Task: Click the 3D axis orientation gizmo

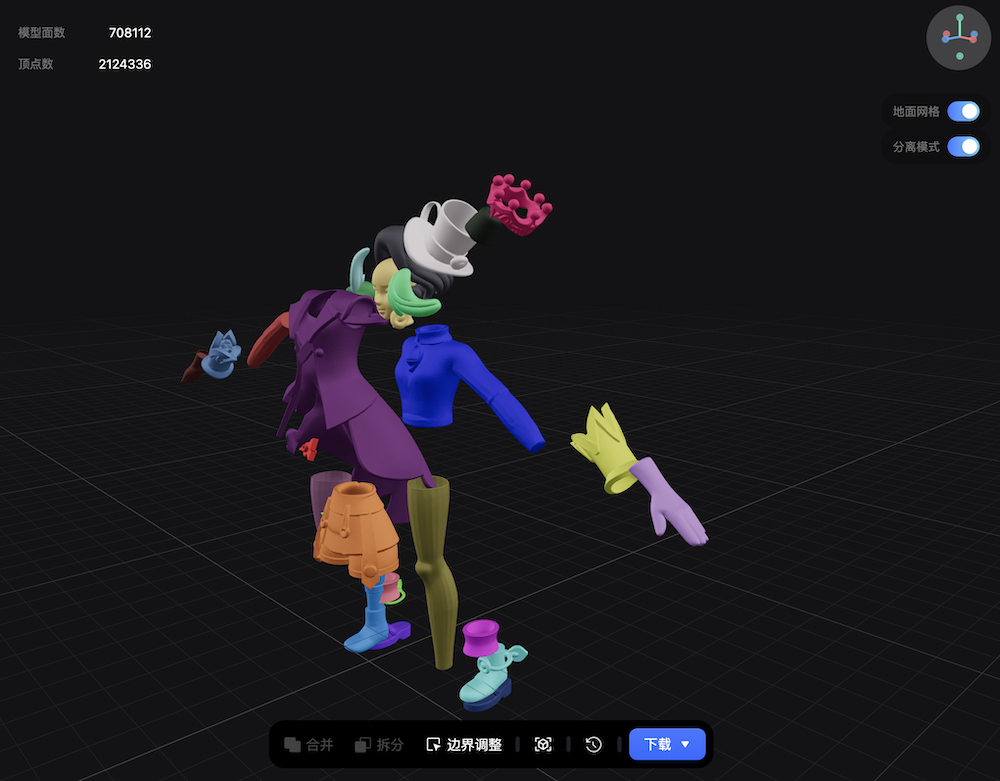Action: click(957, 37)
